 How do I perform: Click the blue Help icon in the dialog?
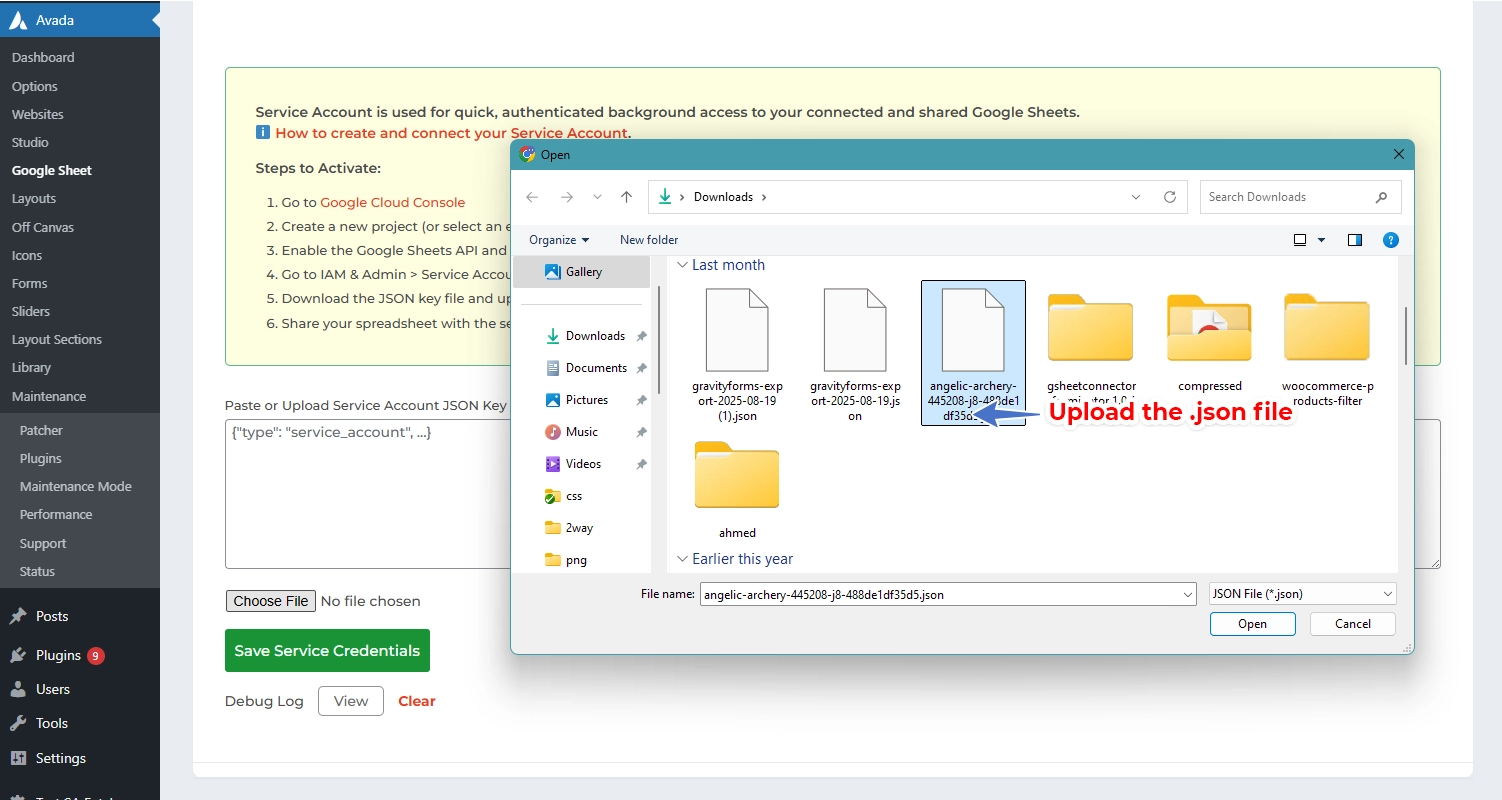1390,239
